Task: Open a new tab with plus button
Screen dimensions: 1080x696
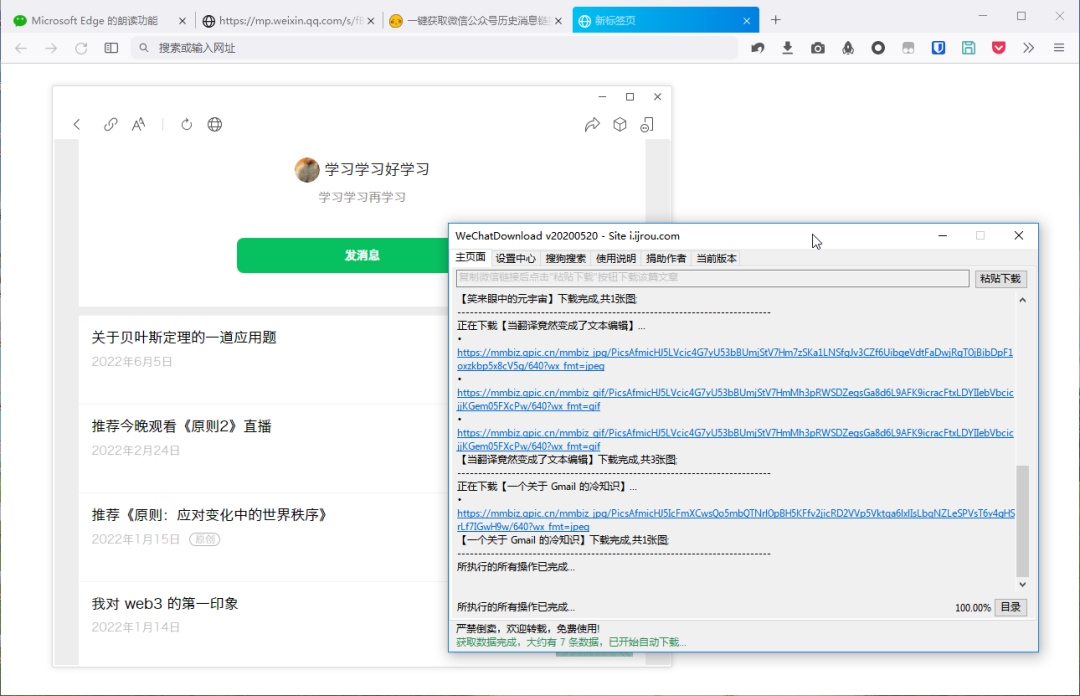Action: click(x=776, y=20)
